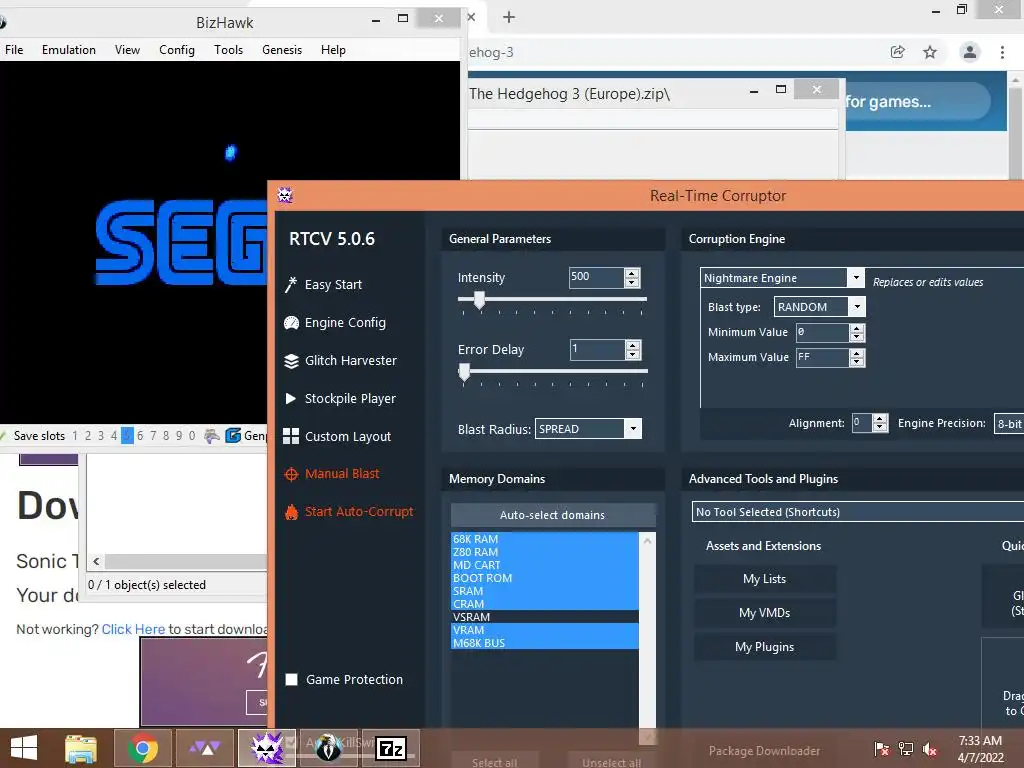Open the BizHawk Genesis menu
Viewport: 1024px width, 768px height.
[x=282, y=50]
